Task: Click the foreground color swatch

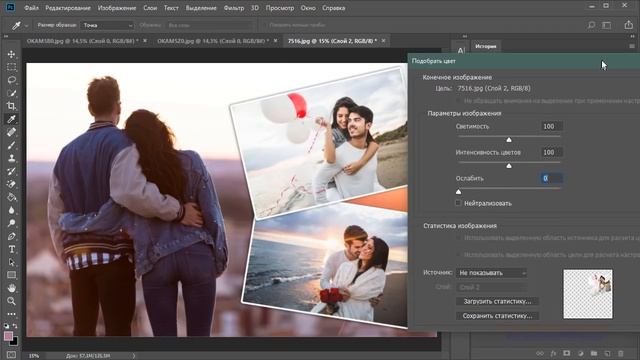Action: tap(8, 336)
